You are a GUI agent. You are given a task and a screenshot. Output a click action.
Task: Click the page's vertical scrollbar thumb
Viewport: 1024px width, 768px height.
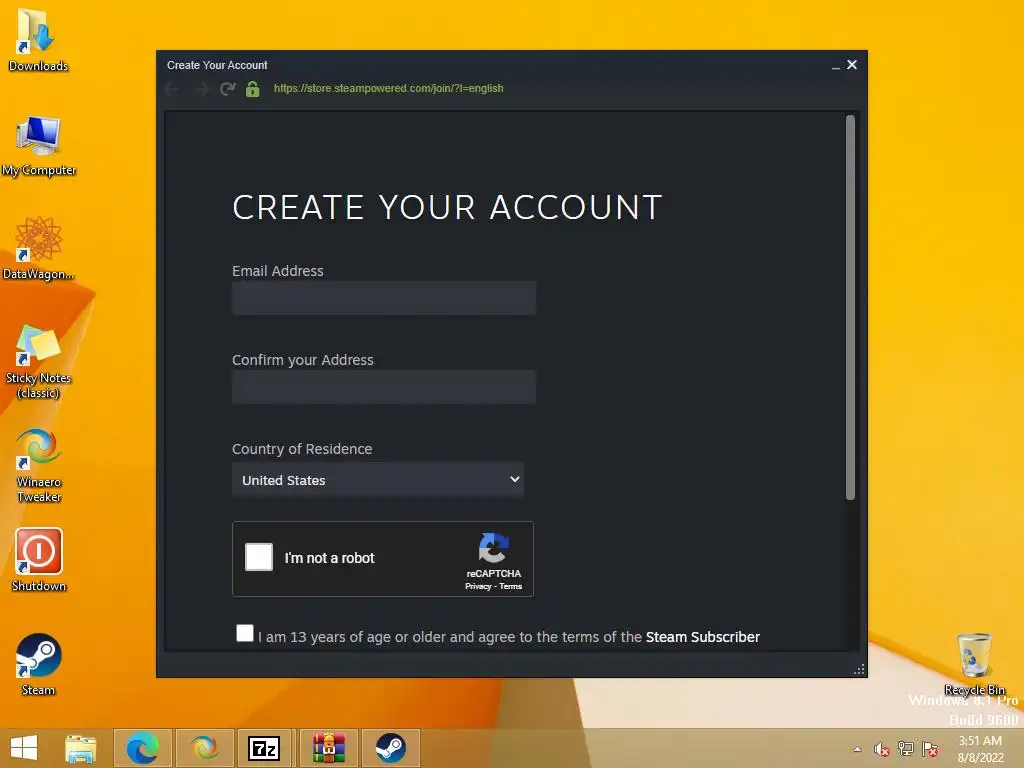tap(850, 308)
